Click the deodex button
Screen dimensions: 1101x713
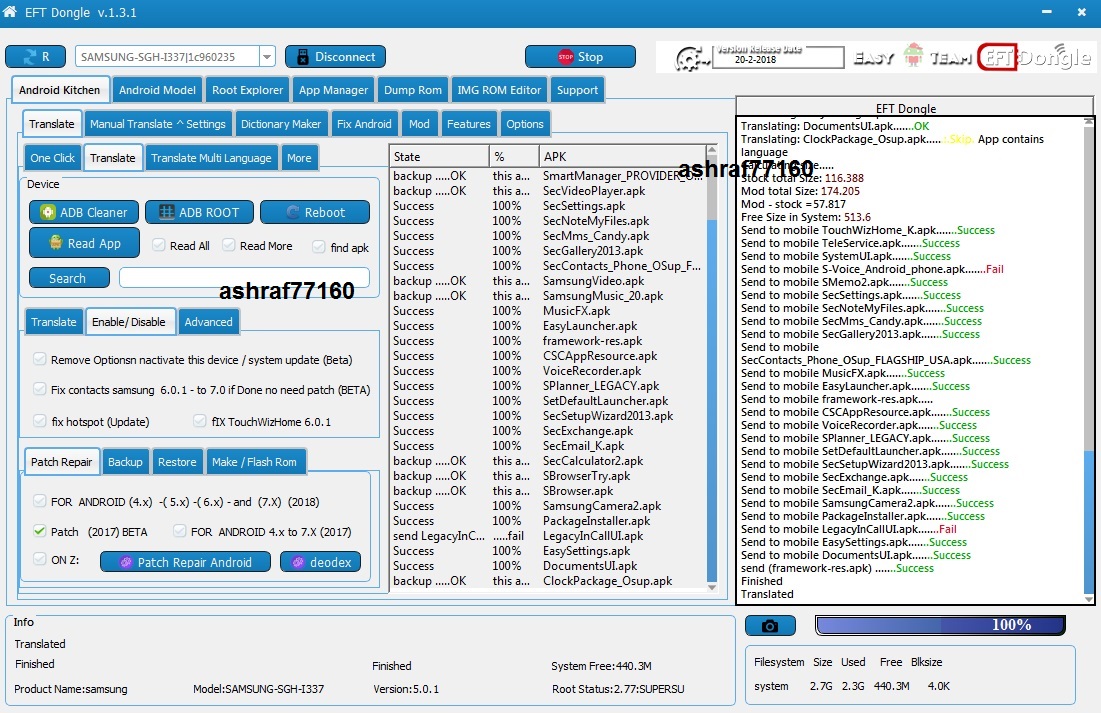pyautogui.click(x=321, y=562)
